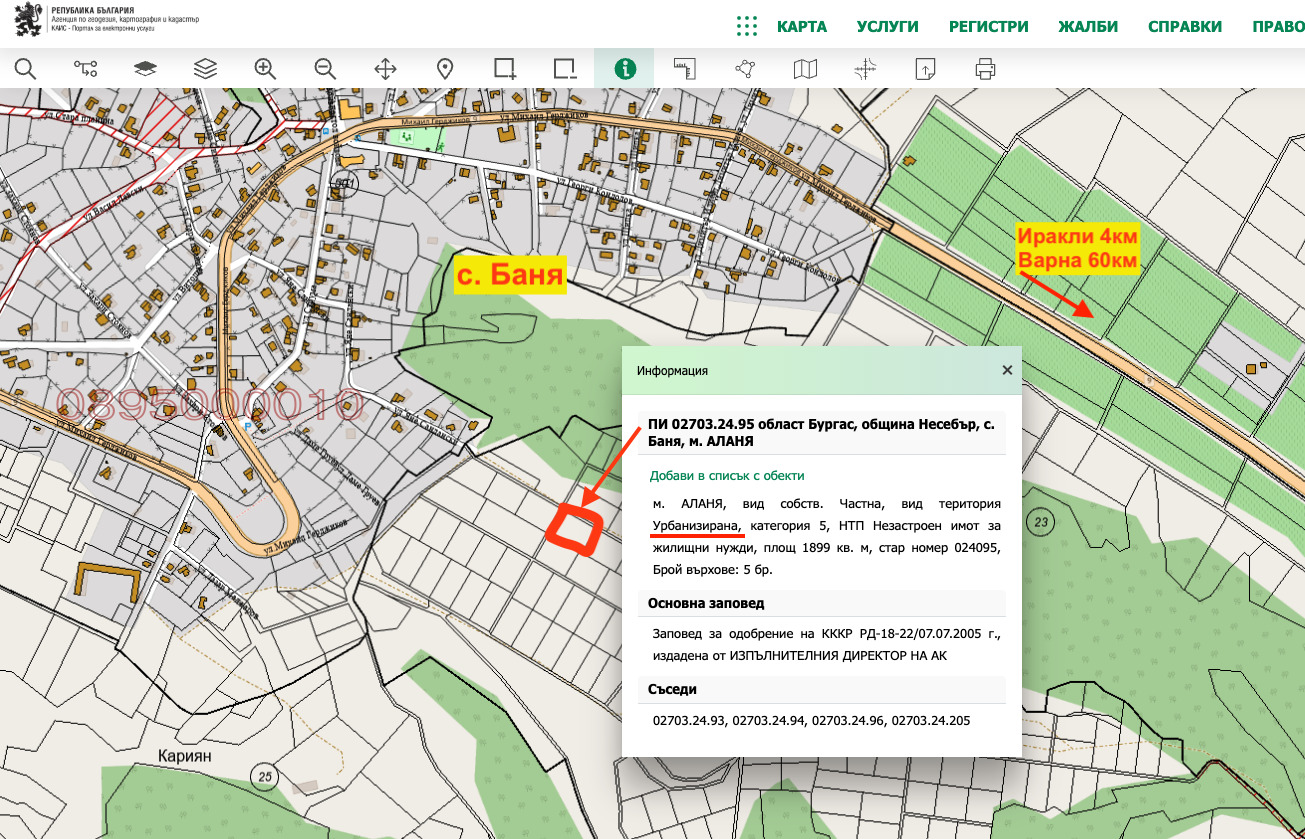Select the pan/move map tool

tap(385, 68)
